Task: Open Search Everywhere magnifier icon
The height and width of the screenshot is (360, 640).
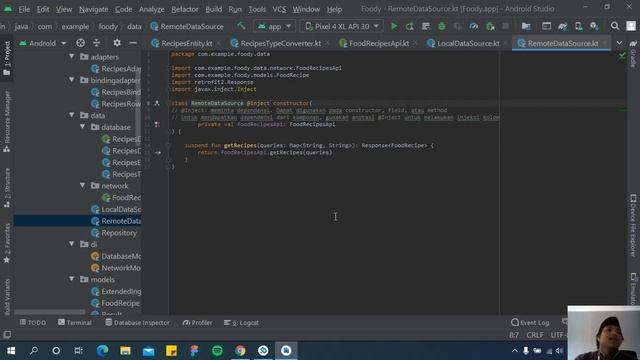Action: 615,26
